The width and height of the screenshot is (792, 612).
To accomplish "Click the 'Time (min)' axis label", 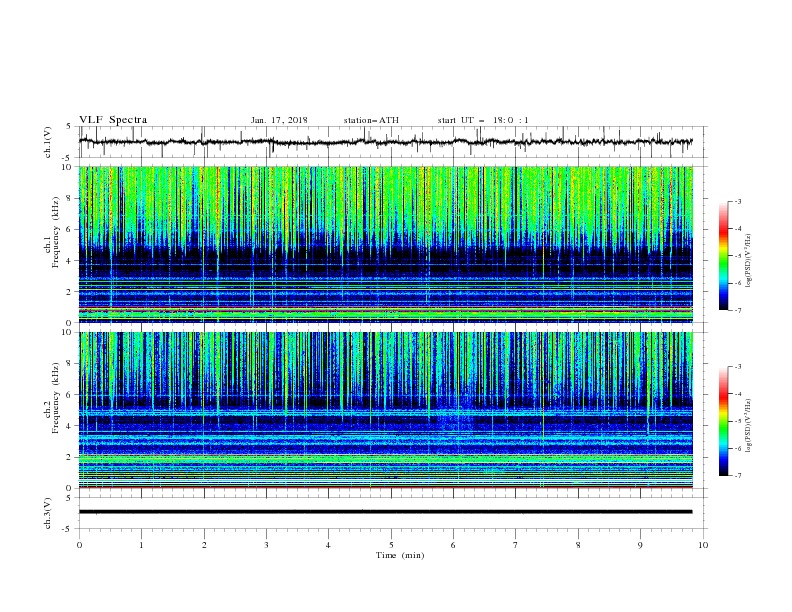I will 400,555.
